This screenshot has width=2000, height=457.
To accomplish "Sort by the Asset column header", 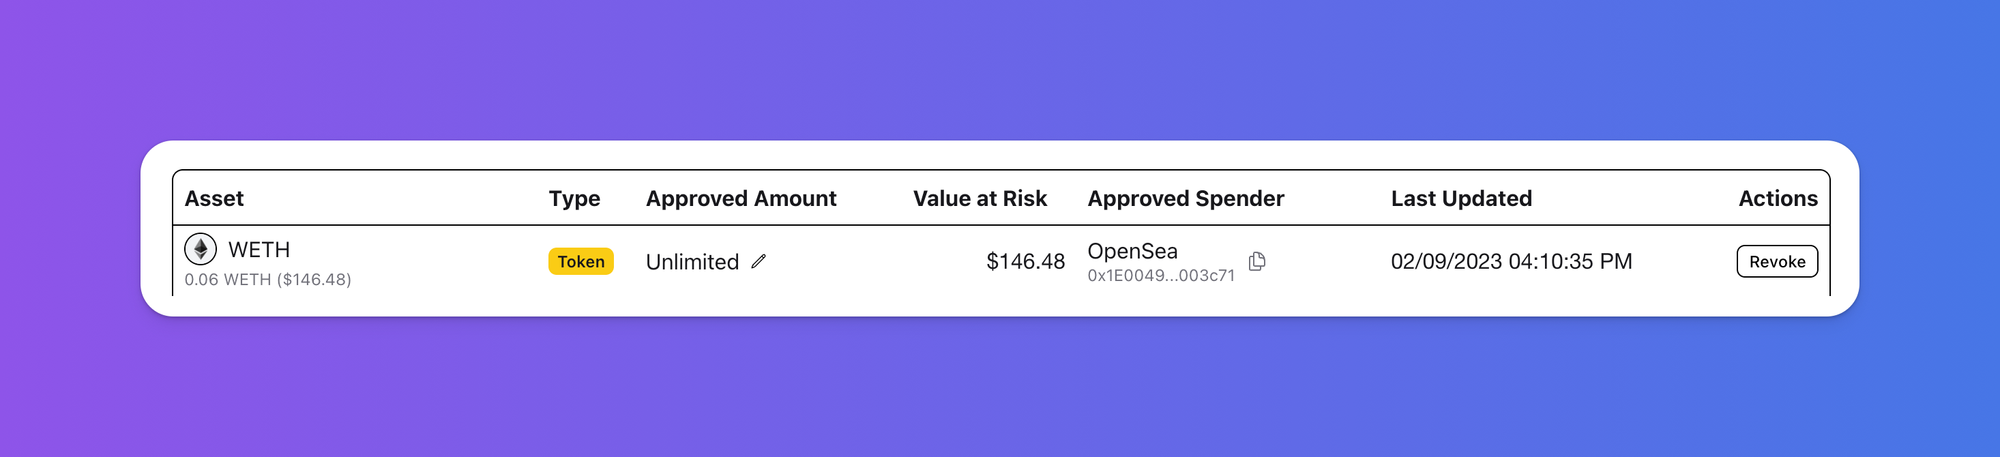I will click(x=214, y=198).
